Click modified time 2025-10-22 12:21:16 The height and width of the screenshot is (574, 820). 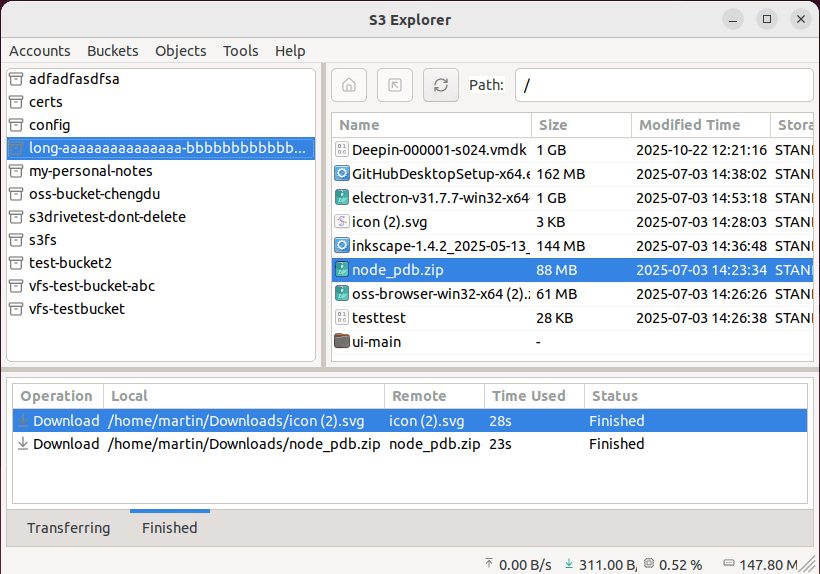(701, 150)
